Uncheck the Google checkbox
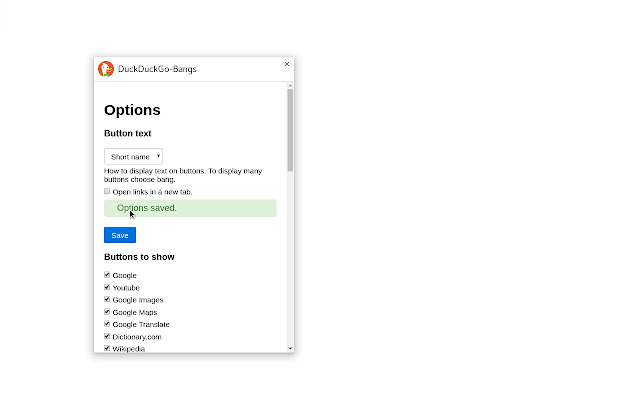 107,275
